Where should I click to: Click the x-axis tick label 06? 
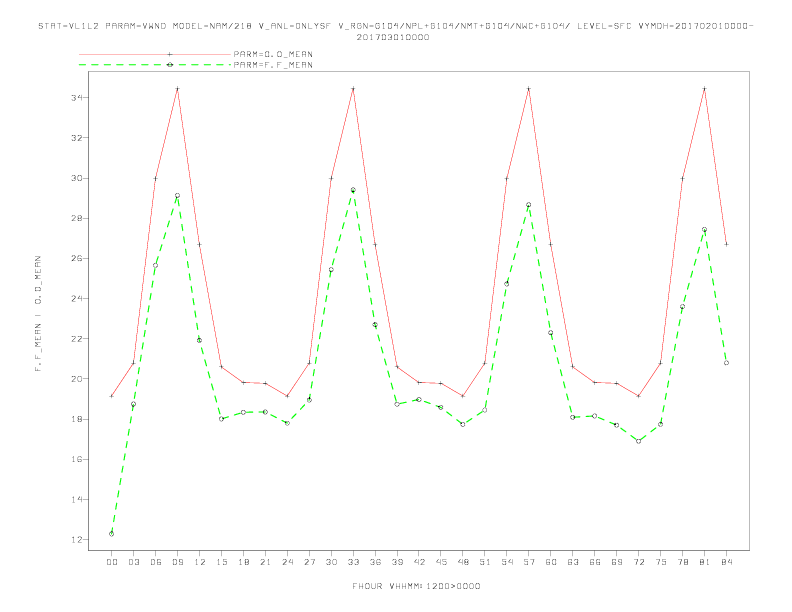[156, 562]
